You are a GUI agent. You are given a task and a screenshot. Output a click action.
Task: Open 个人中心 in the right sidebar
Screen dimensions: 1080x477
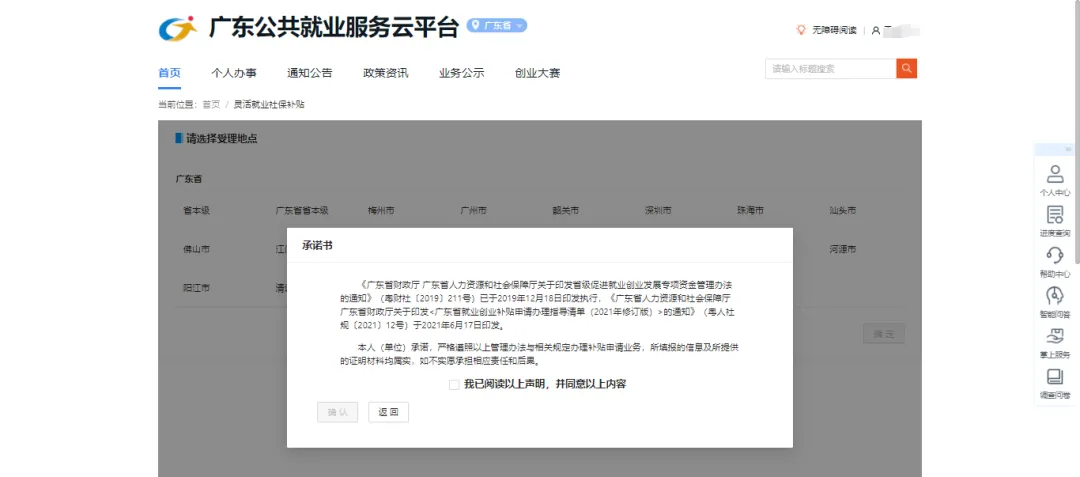(x=1054, y=179)
